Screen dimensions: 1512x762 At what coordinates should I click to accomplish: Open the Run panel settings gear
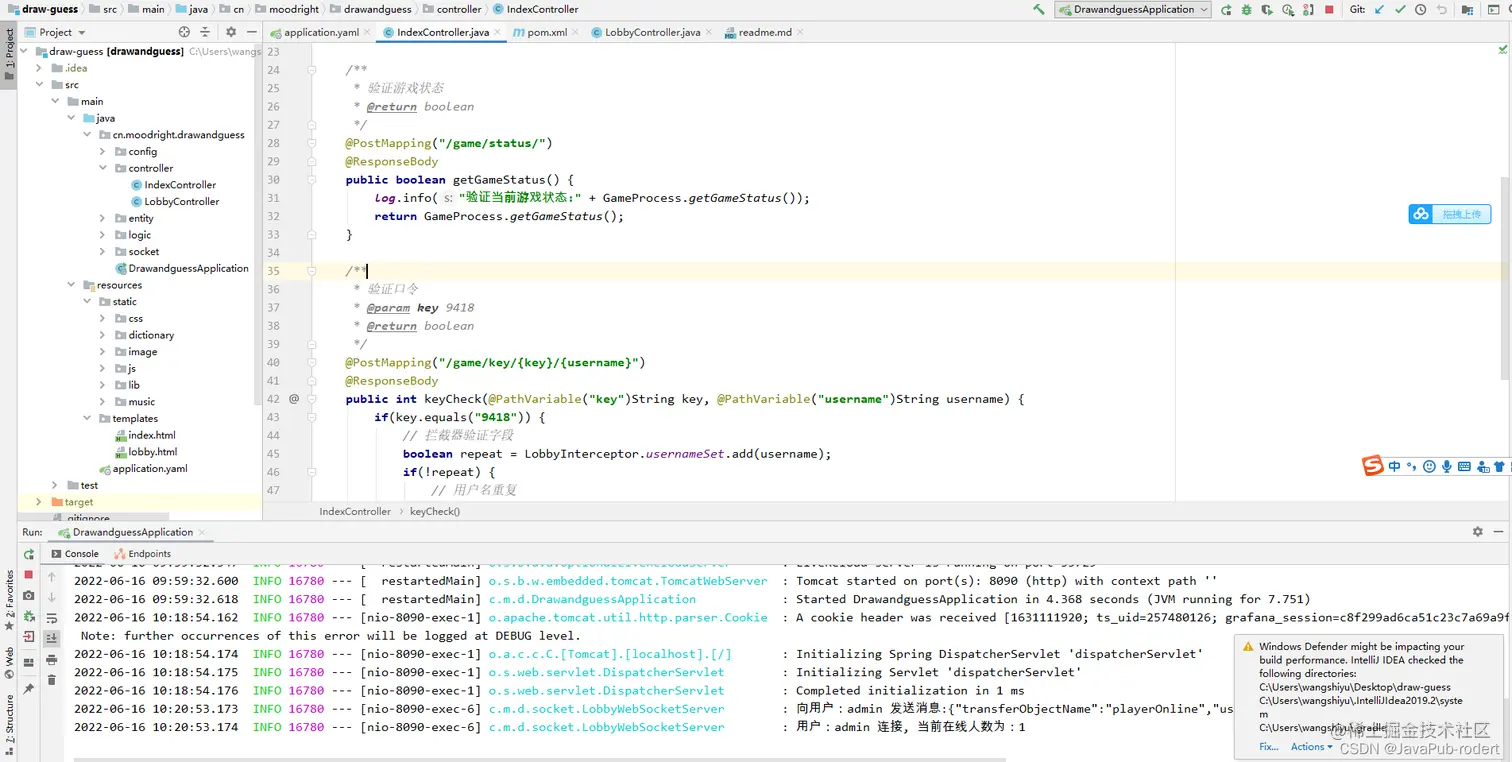pos(1477,532)
